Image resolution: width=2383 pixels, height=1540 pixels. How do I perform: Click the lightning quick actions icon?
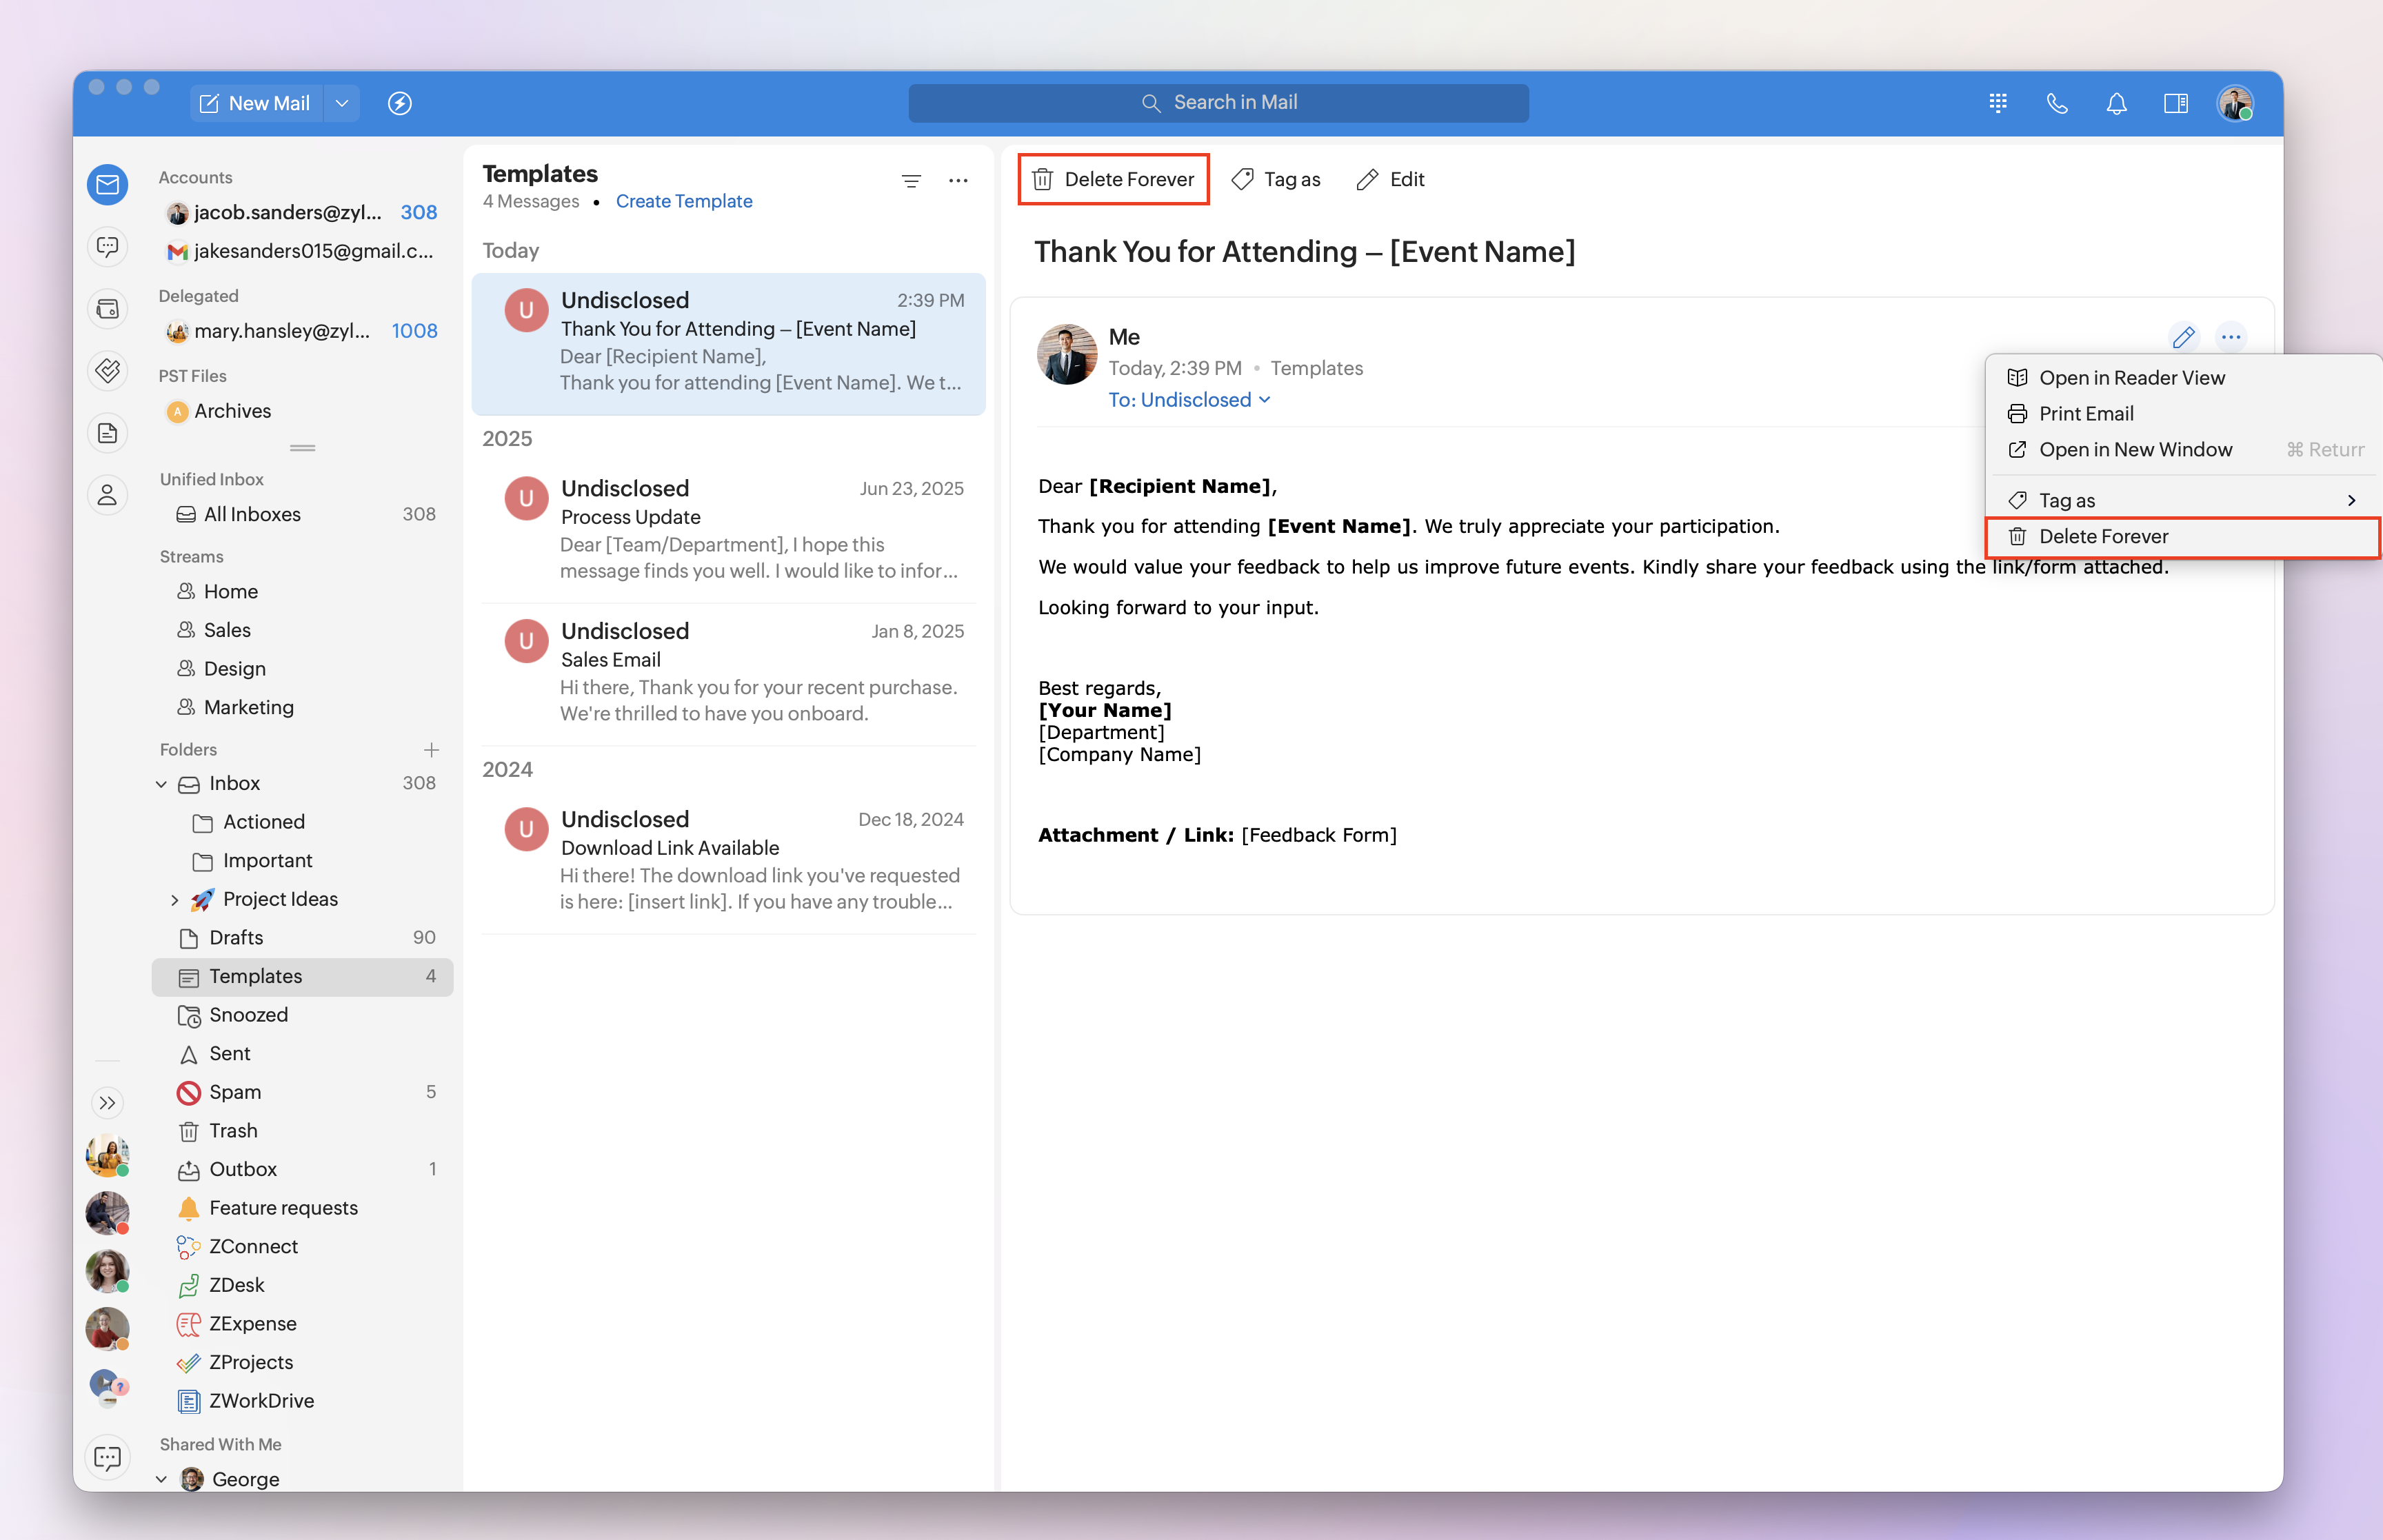coord(399,103)
